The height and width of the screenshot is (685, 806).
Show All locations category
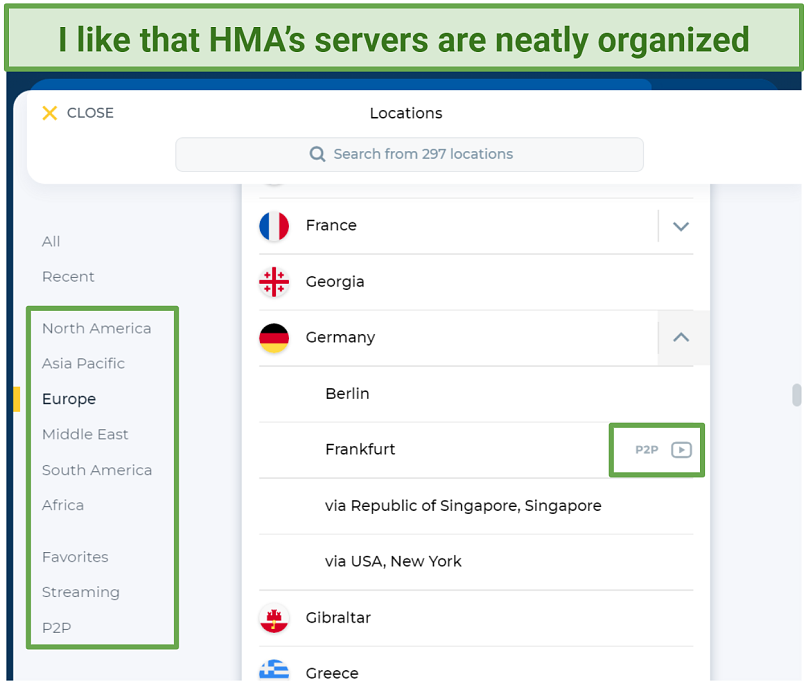point(51,242)
